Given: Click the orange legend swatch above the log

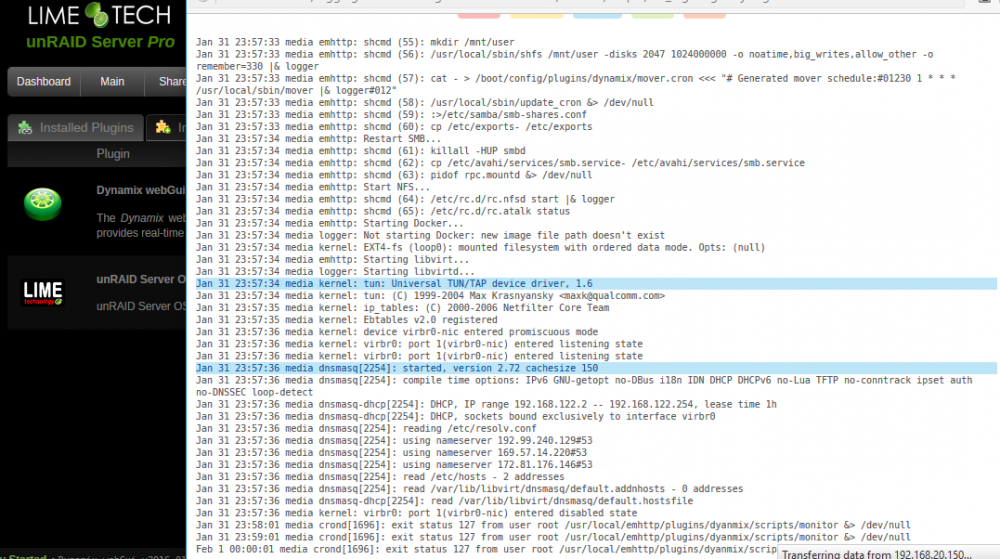Looking at the screenshot, I should pyautogui.click(x=704, y=15).
